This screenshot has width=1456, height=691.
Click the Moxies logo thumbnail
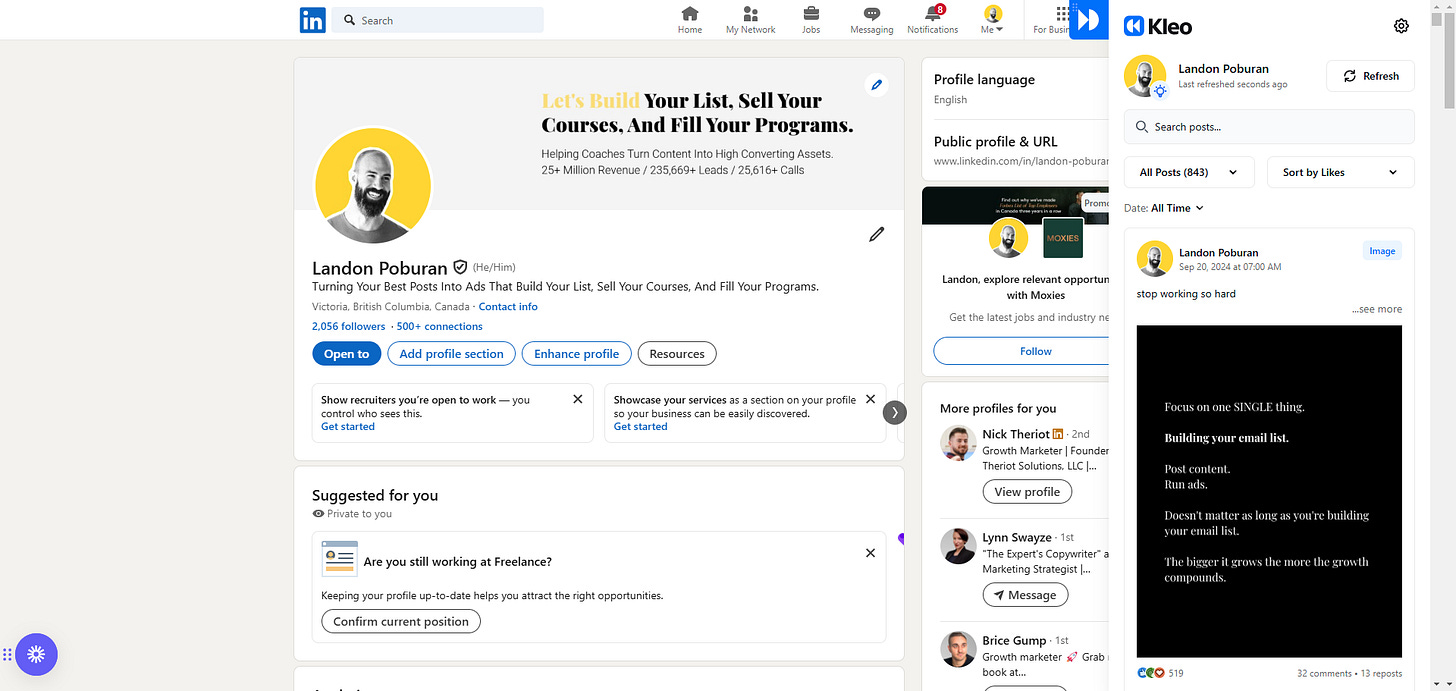point(1062,238)
